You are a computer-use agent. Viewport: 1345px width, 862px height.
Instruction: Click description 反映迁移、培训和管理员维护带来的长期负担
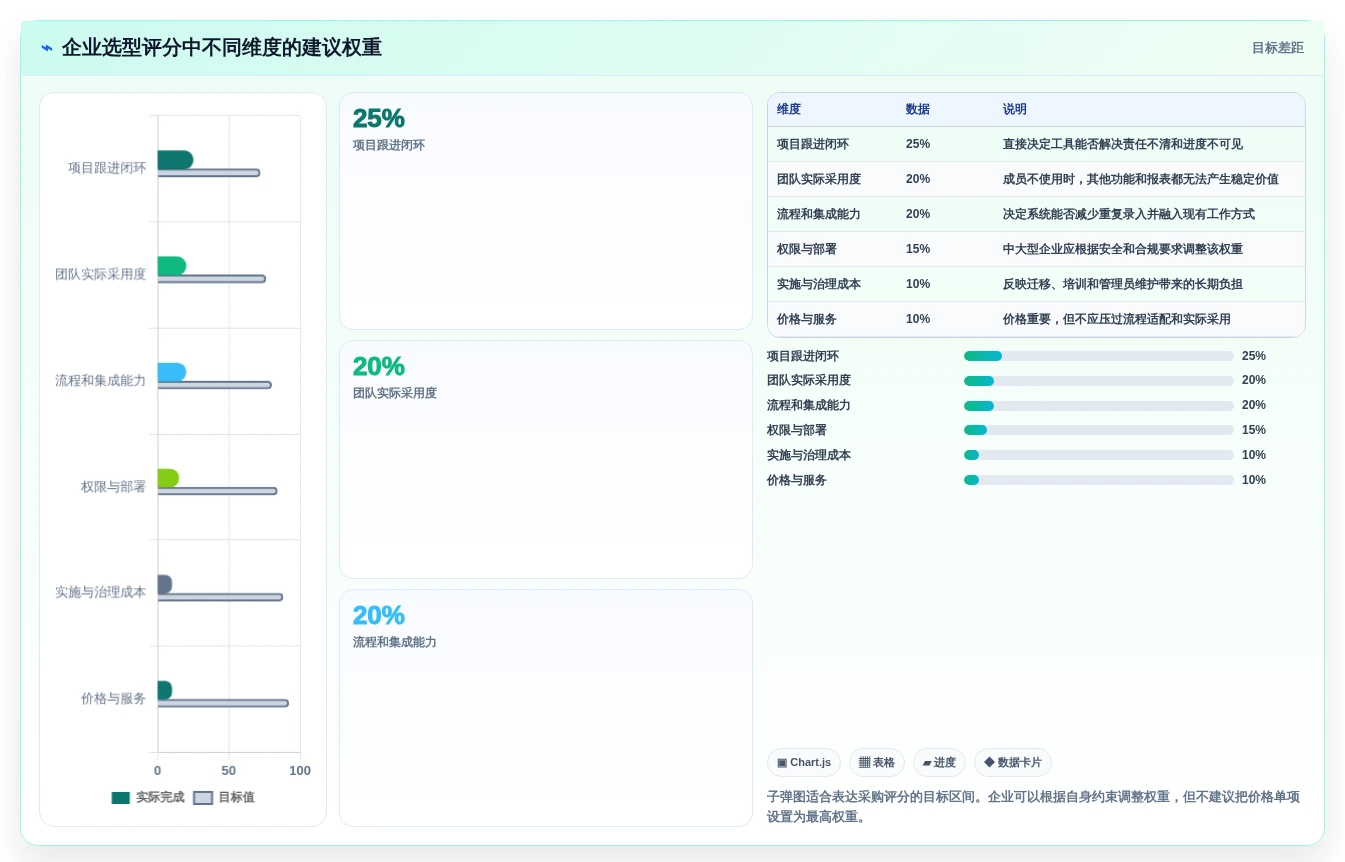1123,284
